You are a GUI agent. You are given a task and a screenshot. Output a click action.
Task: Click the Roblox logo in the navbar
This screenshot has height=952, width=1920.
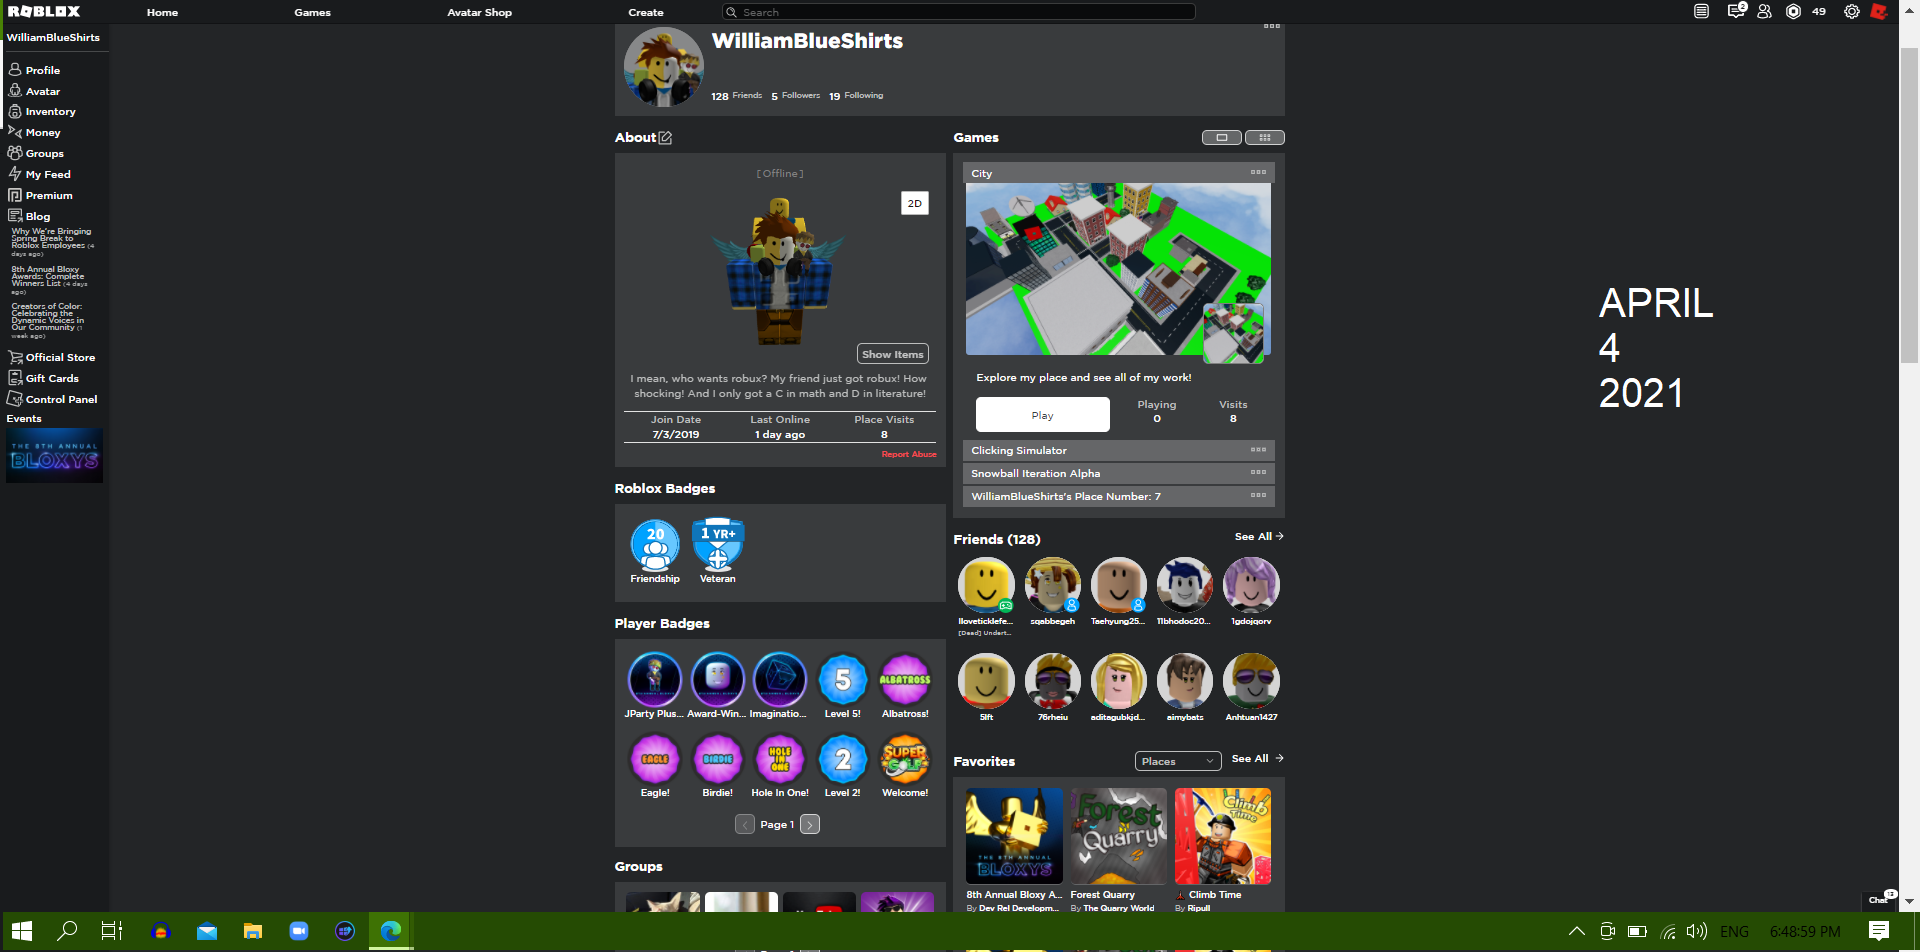pyautogui.click(x=44, y=11)
